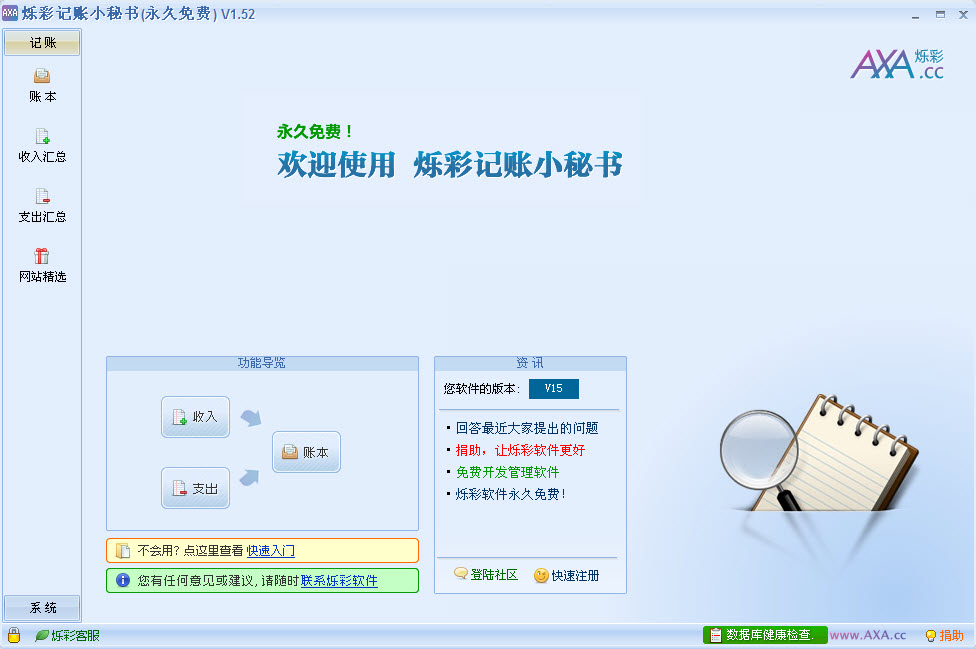Viewport: 976px width, 649px height.
Task: Click the 捐助 lightbulb in status bar
Action: click(944, 635)
